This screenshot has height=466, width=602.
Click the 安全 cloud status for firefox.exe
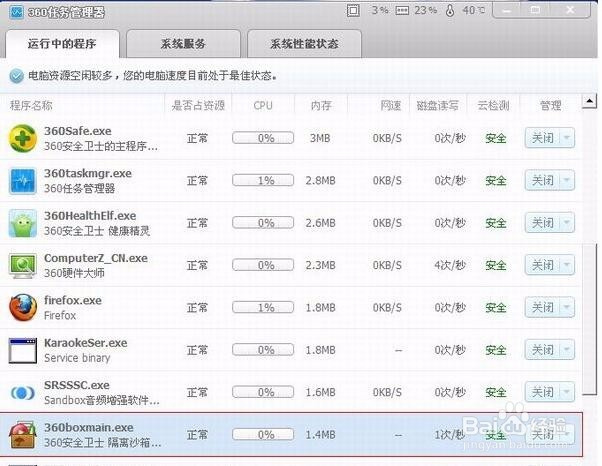click(495, 307)
